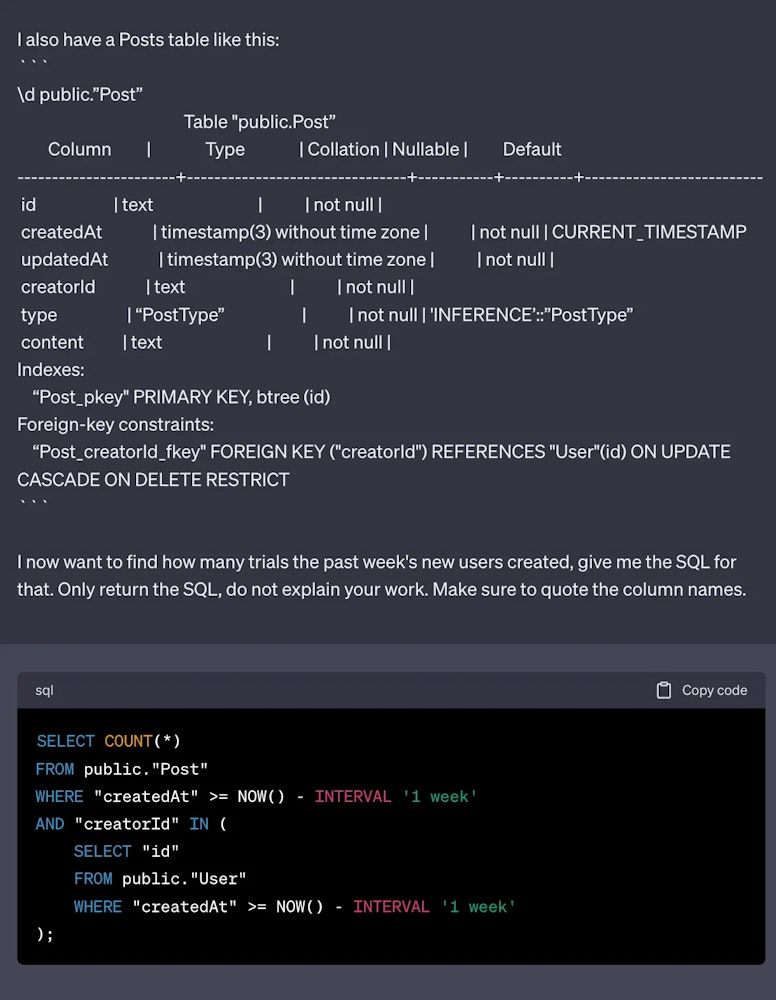Click the 'INFERENCE'::"PostType" default value
776x1000 pixels.
532,315
